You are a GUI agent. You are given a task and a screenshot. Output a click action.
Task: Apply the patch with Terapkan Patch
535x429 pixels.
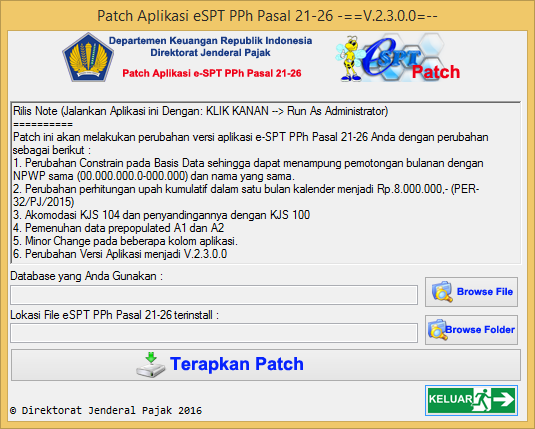point(266,364)
